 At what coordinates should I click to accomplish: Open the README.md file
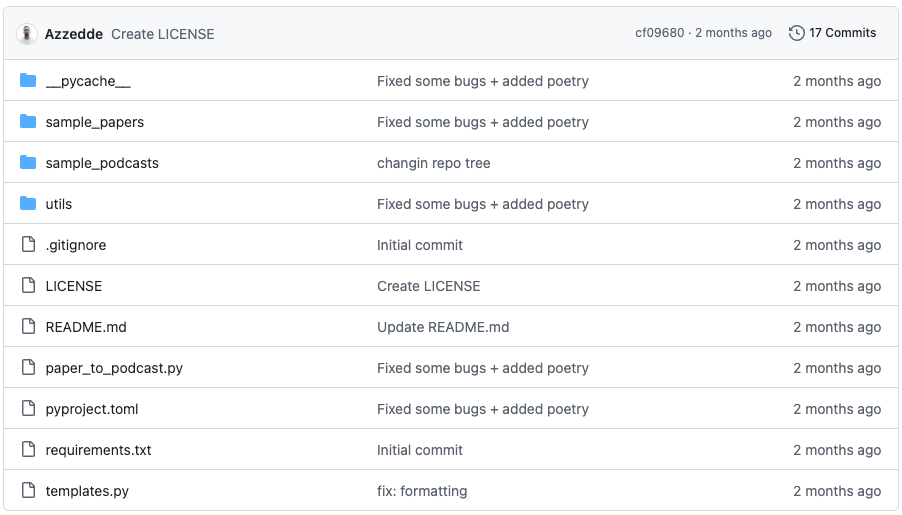(x=86, y=327)
